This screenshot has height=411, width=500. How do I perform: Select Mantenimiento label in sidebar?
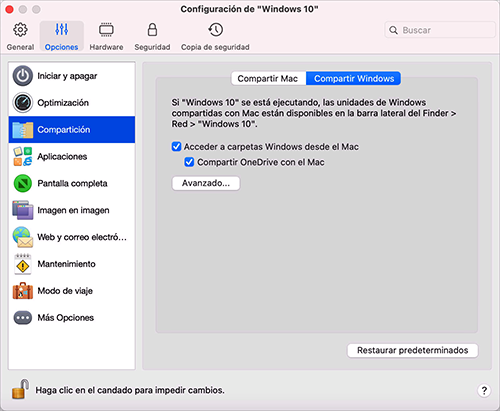[x=66, y=264]
